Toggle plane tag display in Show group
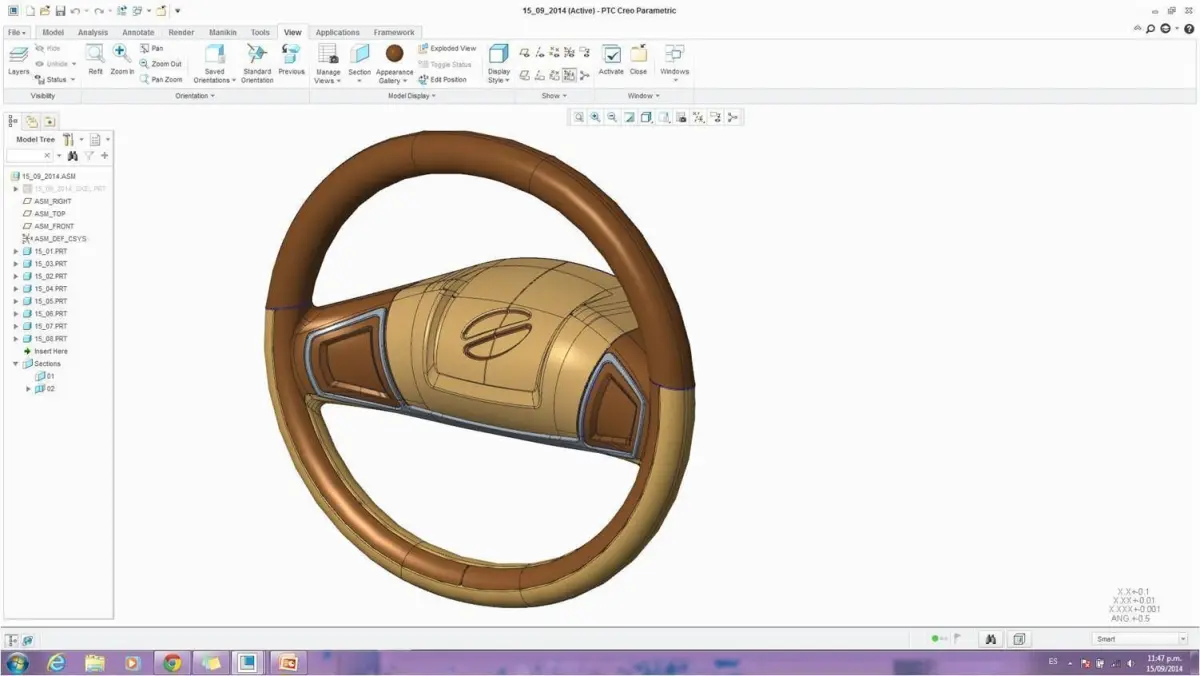1200x676 pixels. pos(525,75)
